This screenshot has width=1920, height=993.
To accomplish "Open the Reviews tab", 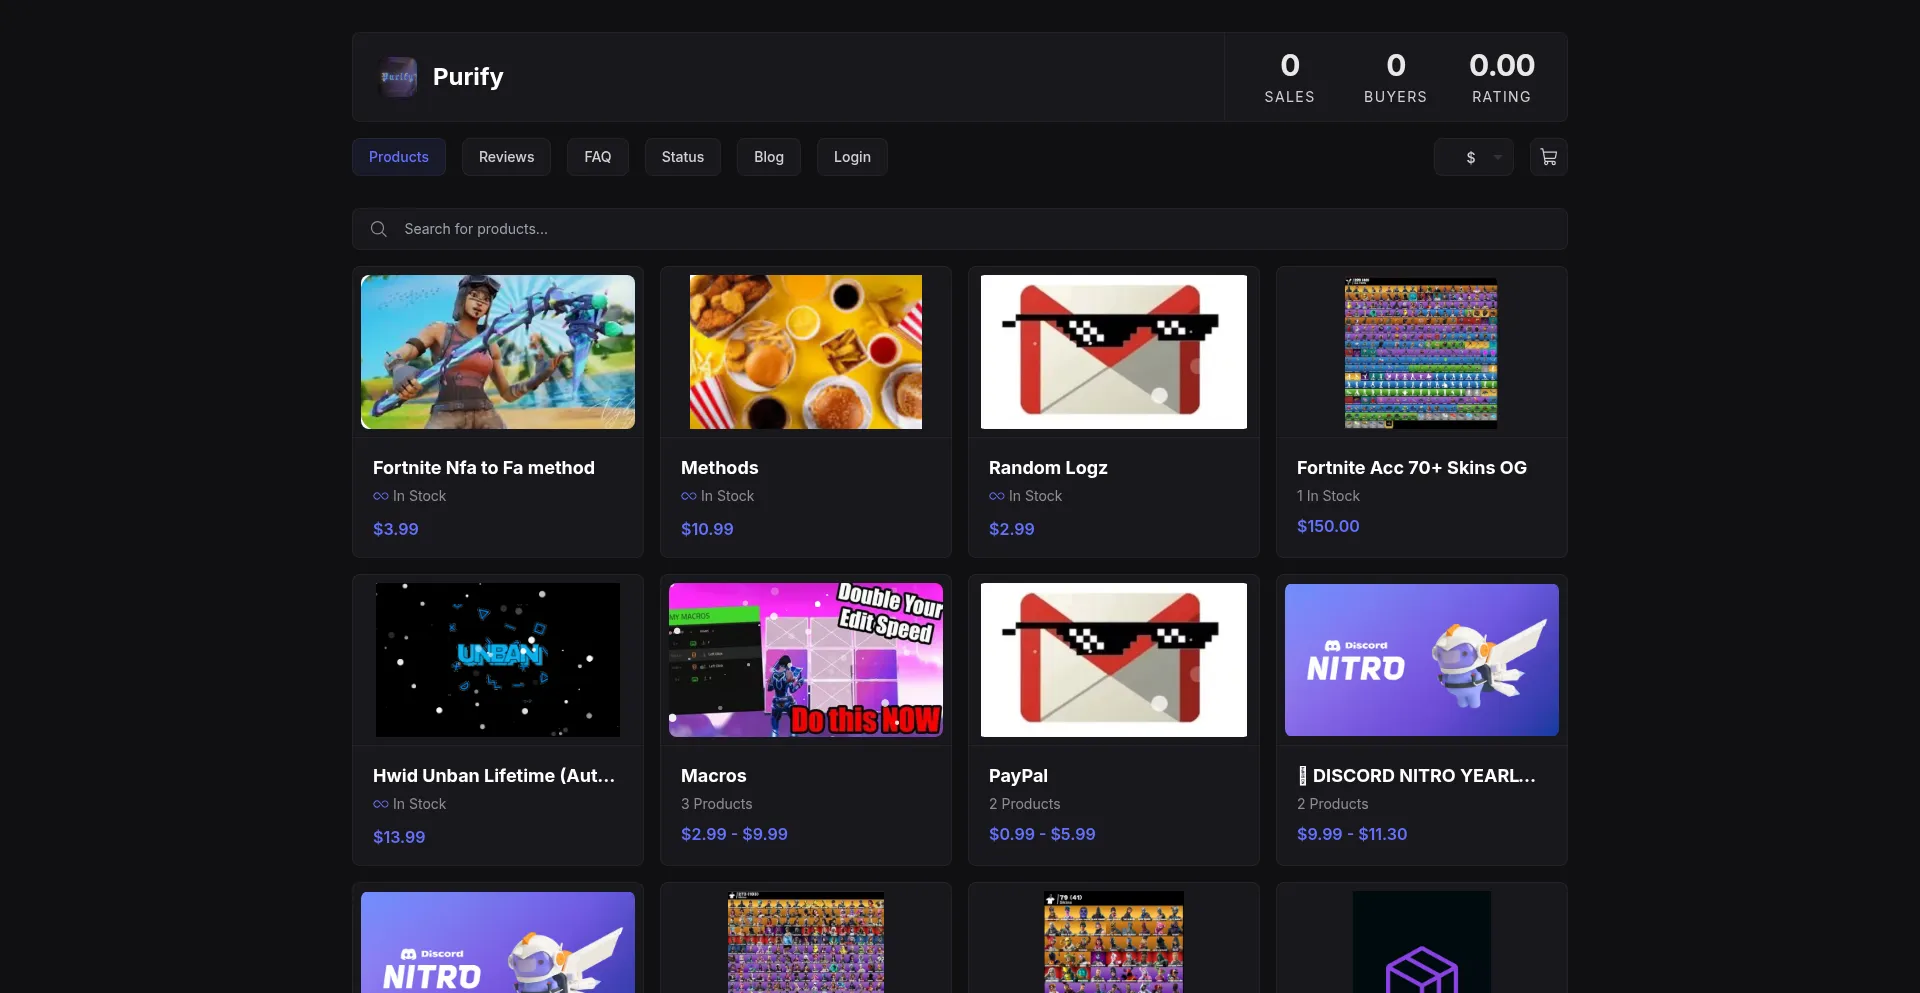I will 506,157.
